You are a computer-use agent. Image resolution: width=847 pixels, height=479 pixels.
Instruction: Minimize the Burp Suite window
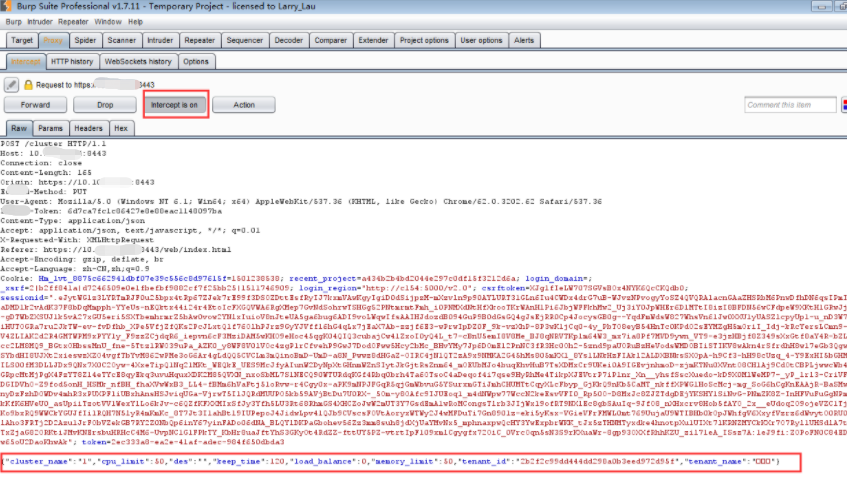pyautogui.click(x=821, y=6)
